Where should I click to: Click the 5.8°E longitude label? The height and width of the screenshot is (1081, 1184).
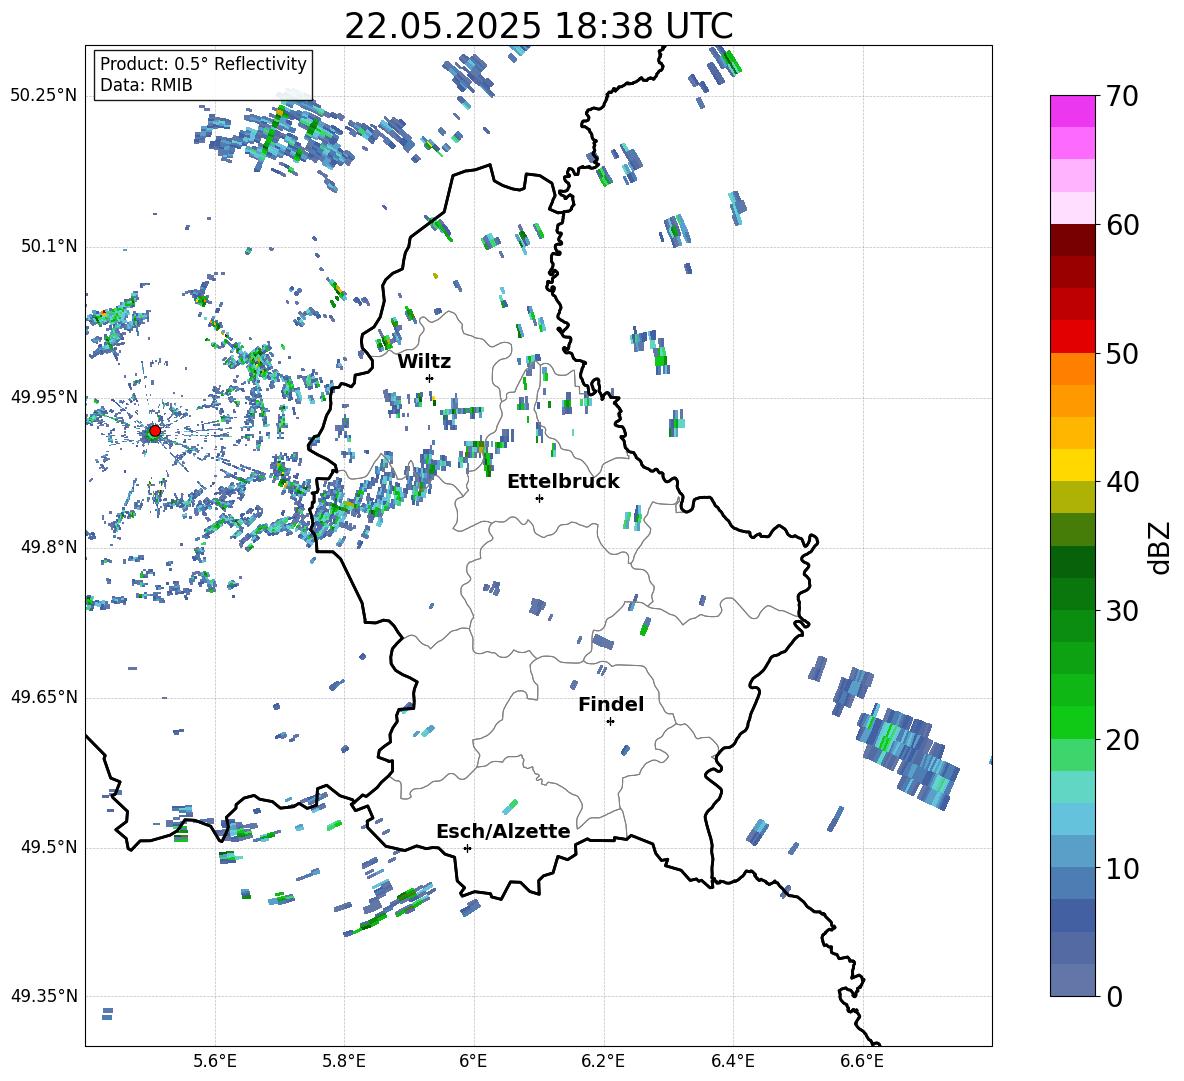(344, 1062)
